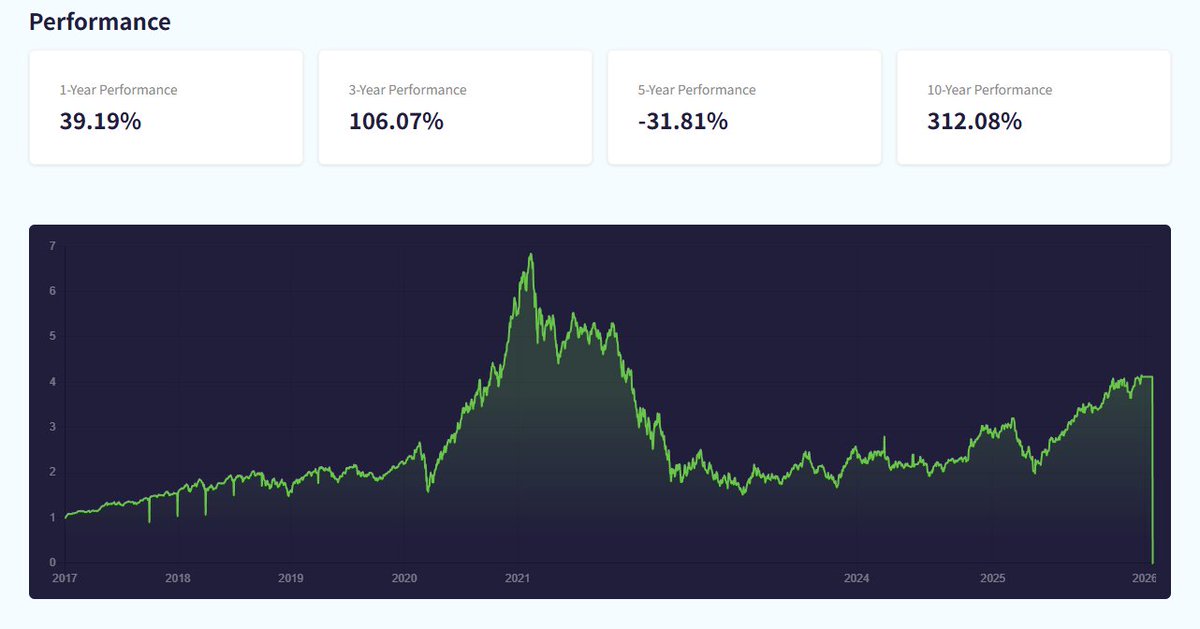The height and width of the screenshot is (629, 1200).
Task: Click the 2025 x-axis label
Action: click(x=992, y=578)
